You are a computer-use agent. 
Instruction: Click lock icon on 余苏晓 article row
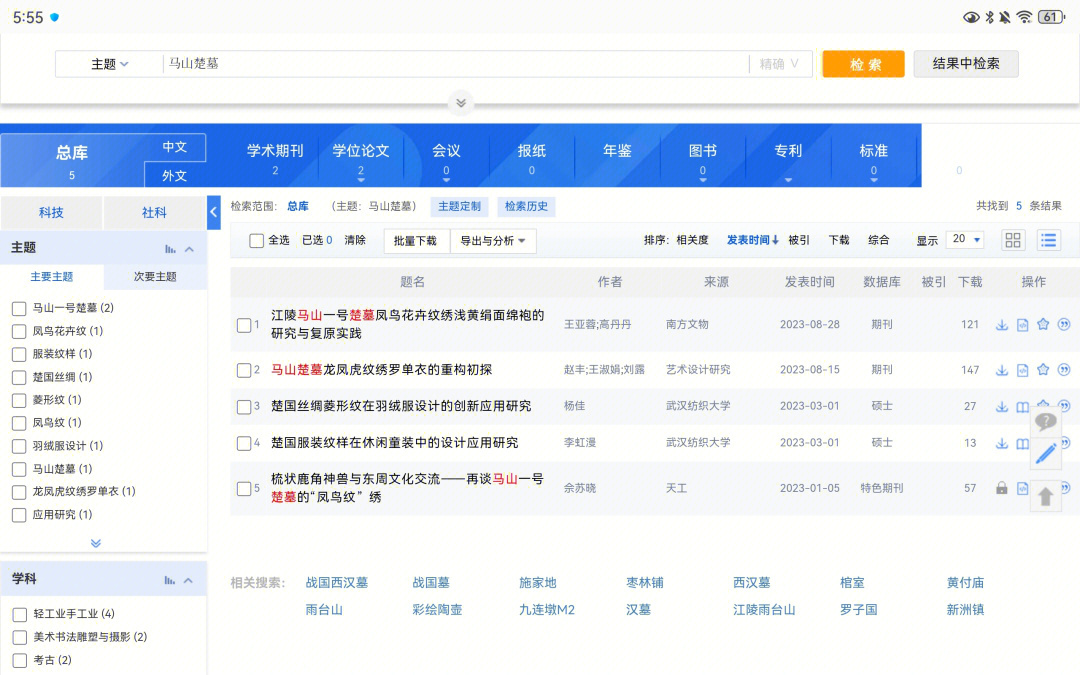click(1001, 488)
